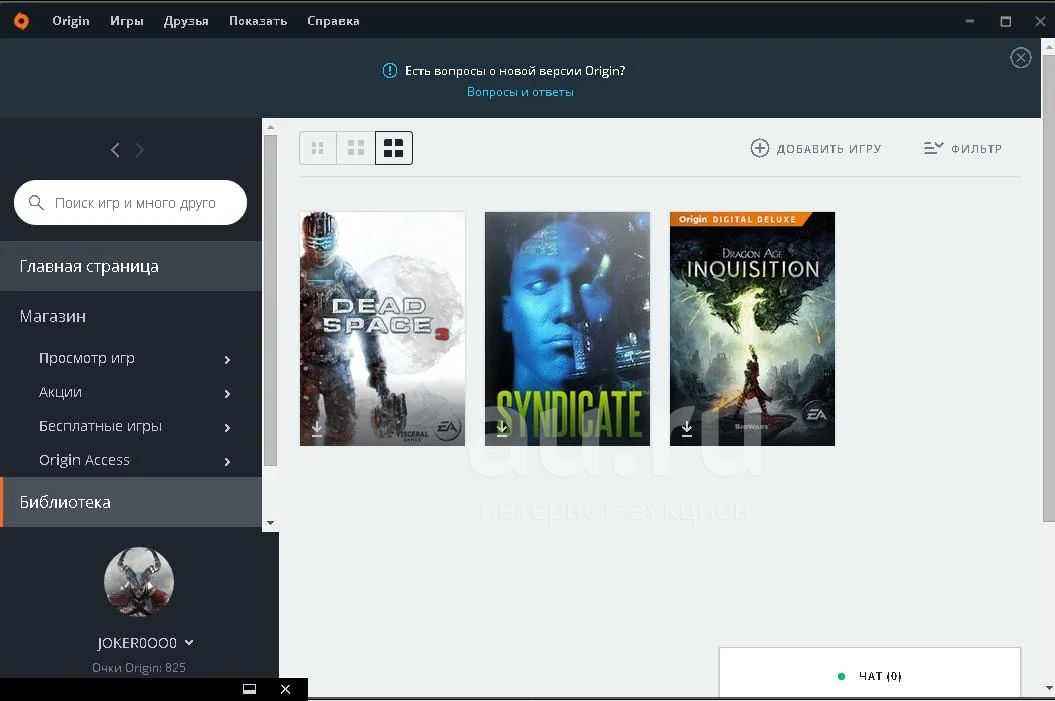Click download icon on Dragon Age Inquisition

pos(687,429)
